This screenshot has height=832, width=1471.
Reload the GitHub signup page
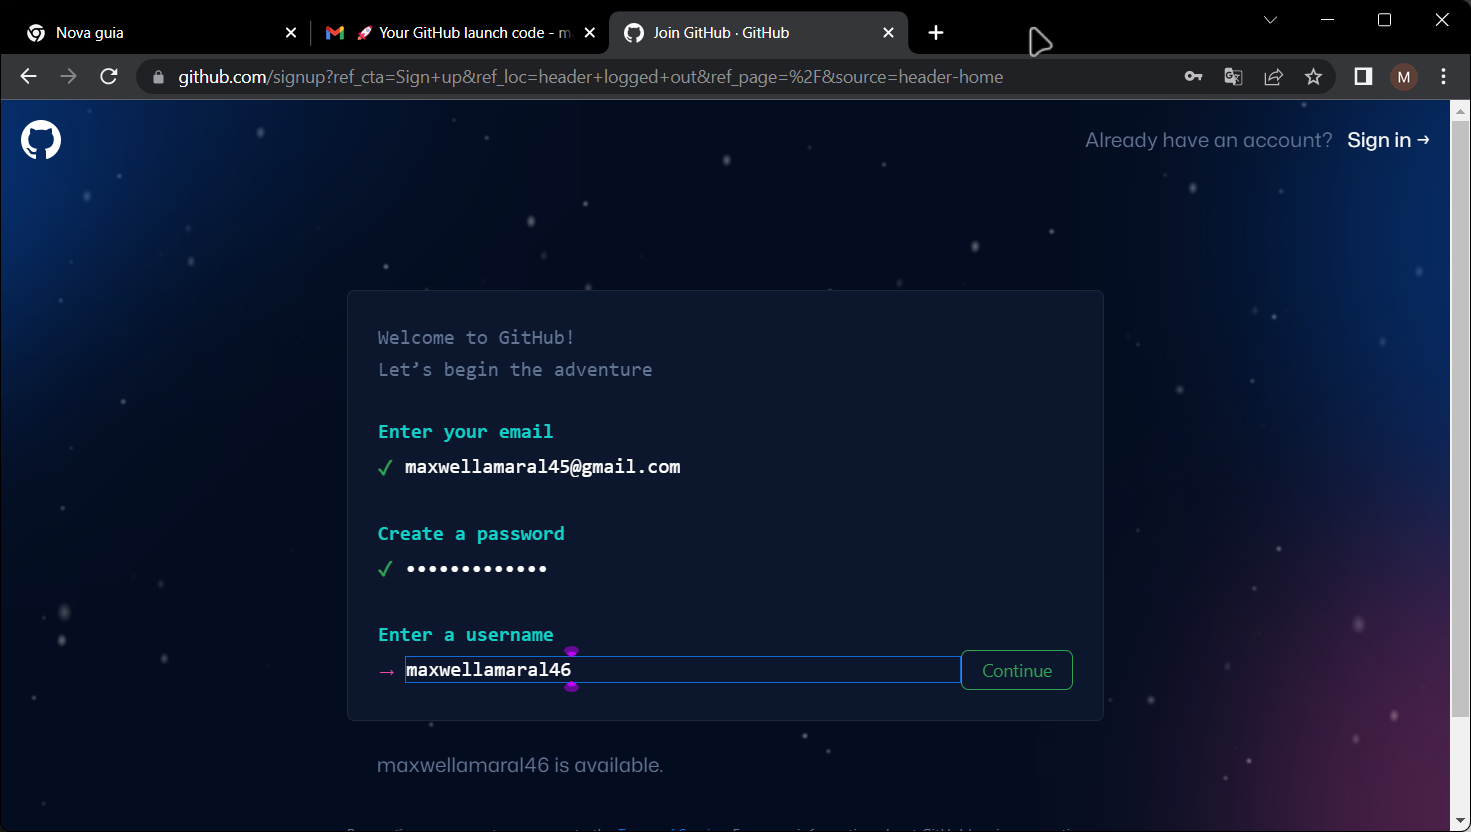point(109,77)
